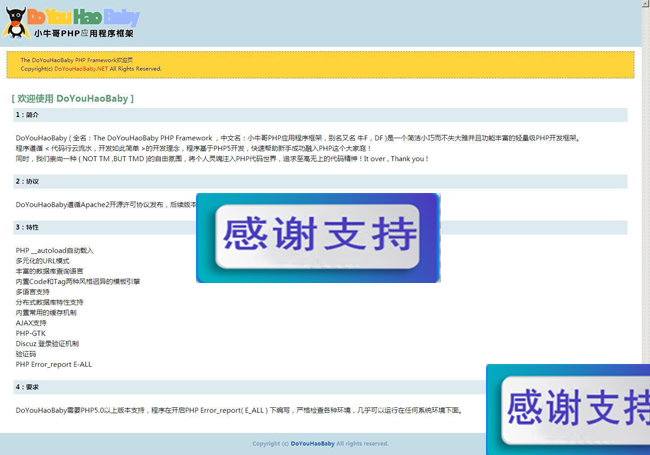Screen dimensions: 650x455
Task: Click the 'Discuz 登录验证机制' line
Action: coord(47,344)
